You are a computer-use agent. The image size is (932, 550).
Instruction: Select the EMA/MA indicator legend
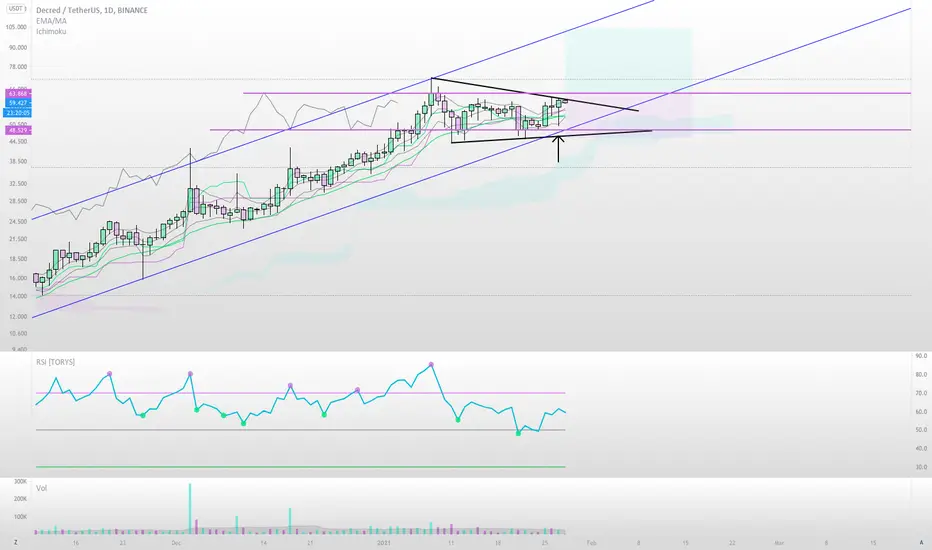[51, 21]
